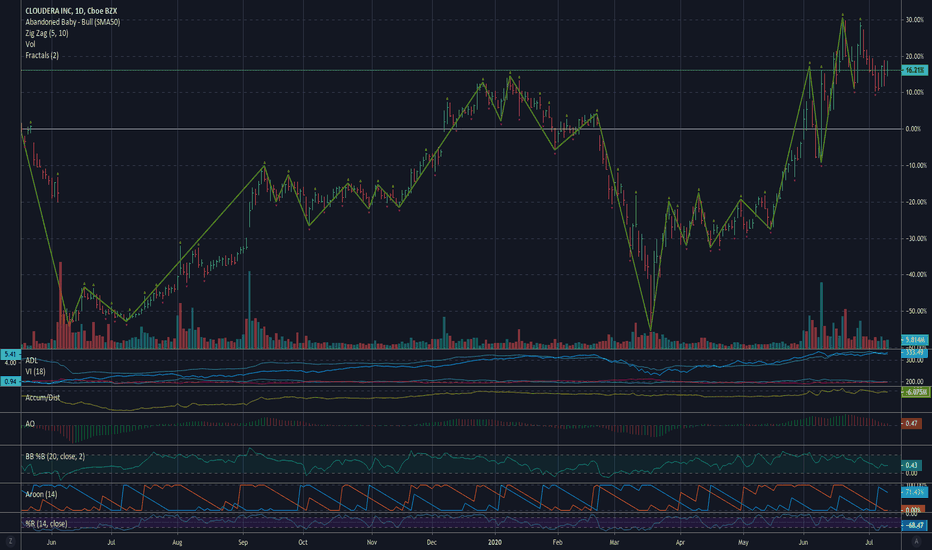Click the -10.00% level on price axis
The width and height of the screenshot is (932, 550).
(915, 165)
